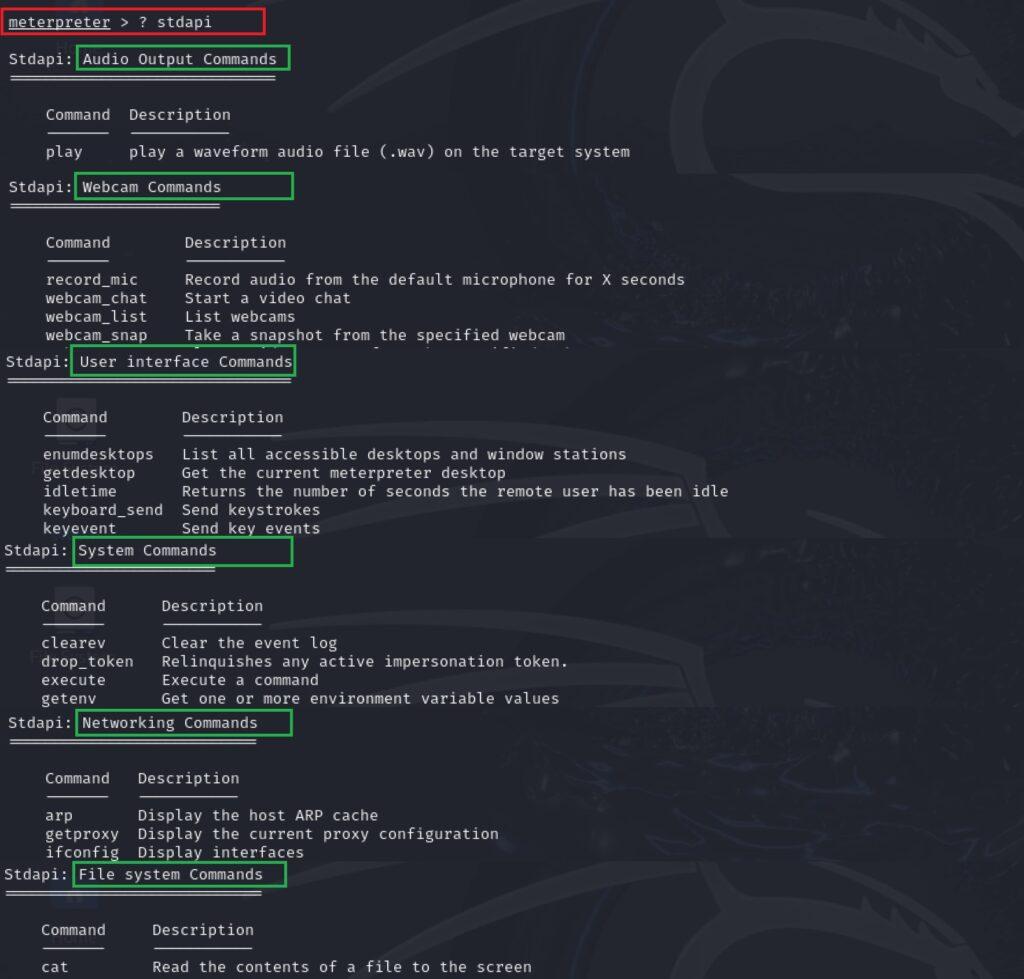The width and height of the screenshot is (1024, 979).
Task: Click the 'getenv' command
Action: (69, 698)
